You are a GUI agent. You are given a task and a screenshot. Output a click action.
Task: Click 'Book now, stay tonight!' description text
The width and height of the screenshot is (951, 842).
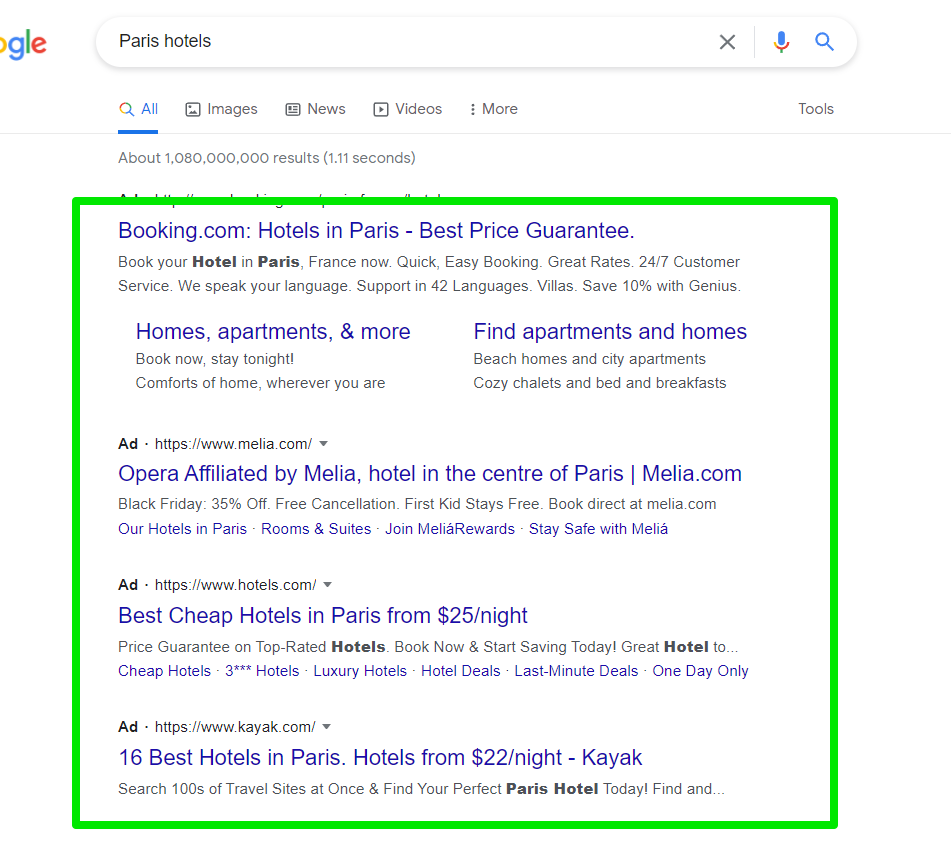click(x=215, y=359)
